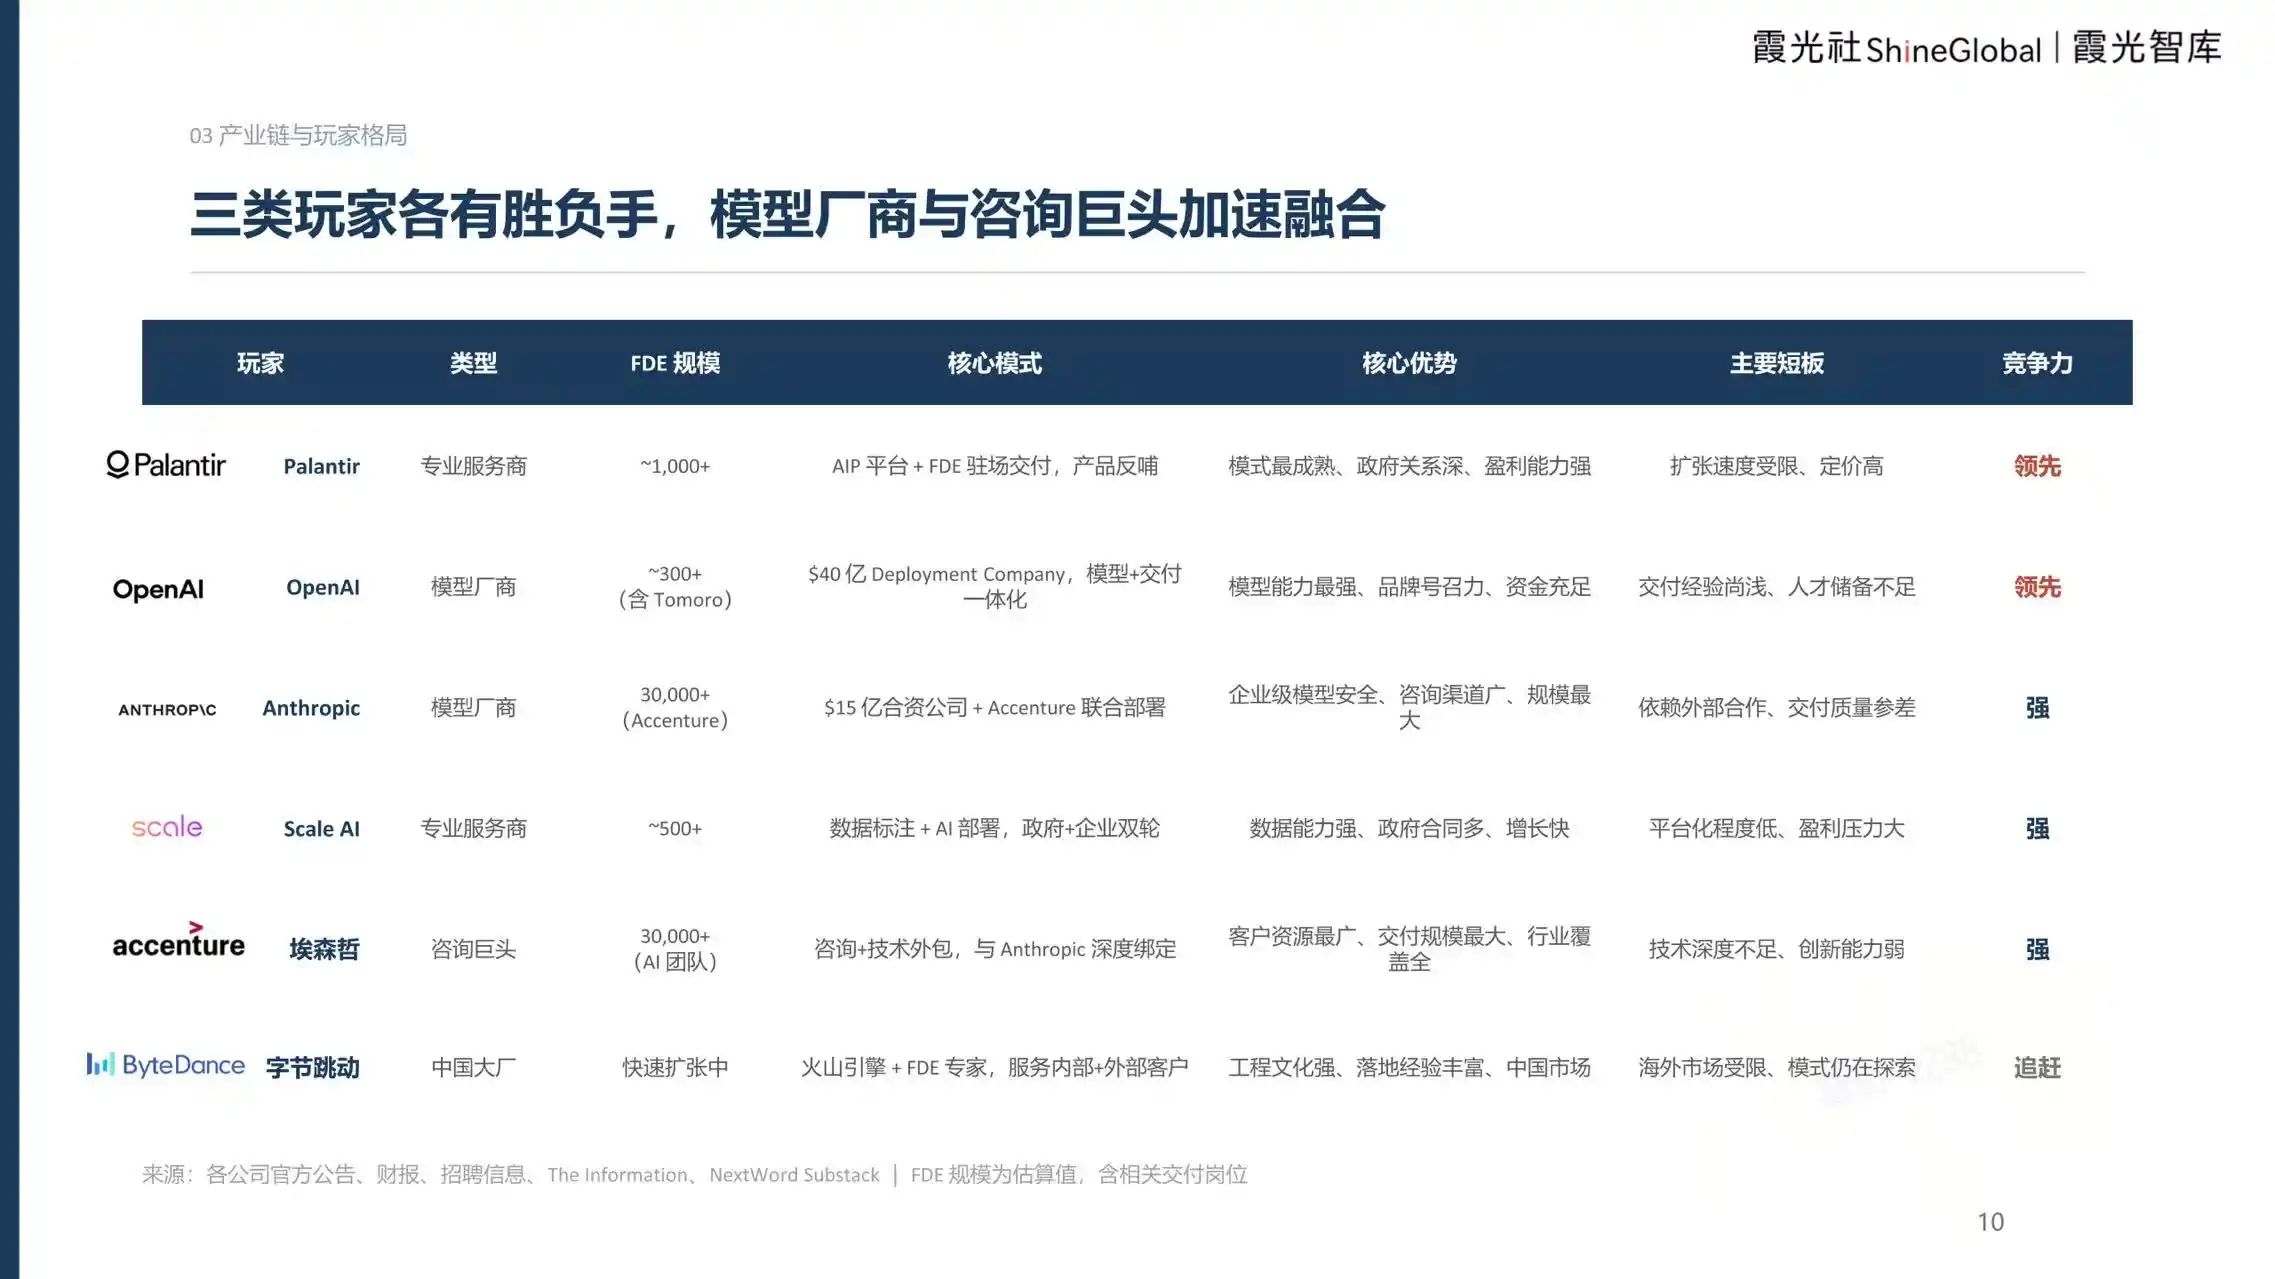
Task: Click the Palantir logo in the first row
Action: pos(166,465)
